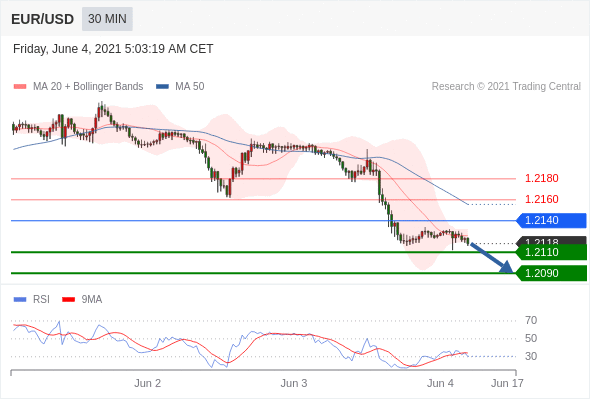Click the Jun 2 date axis label
590x400 pixels.
148,383
